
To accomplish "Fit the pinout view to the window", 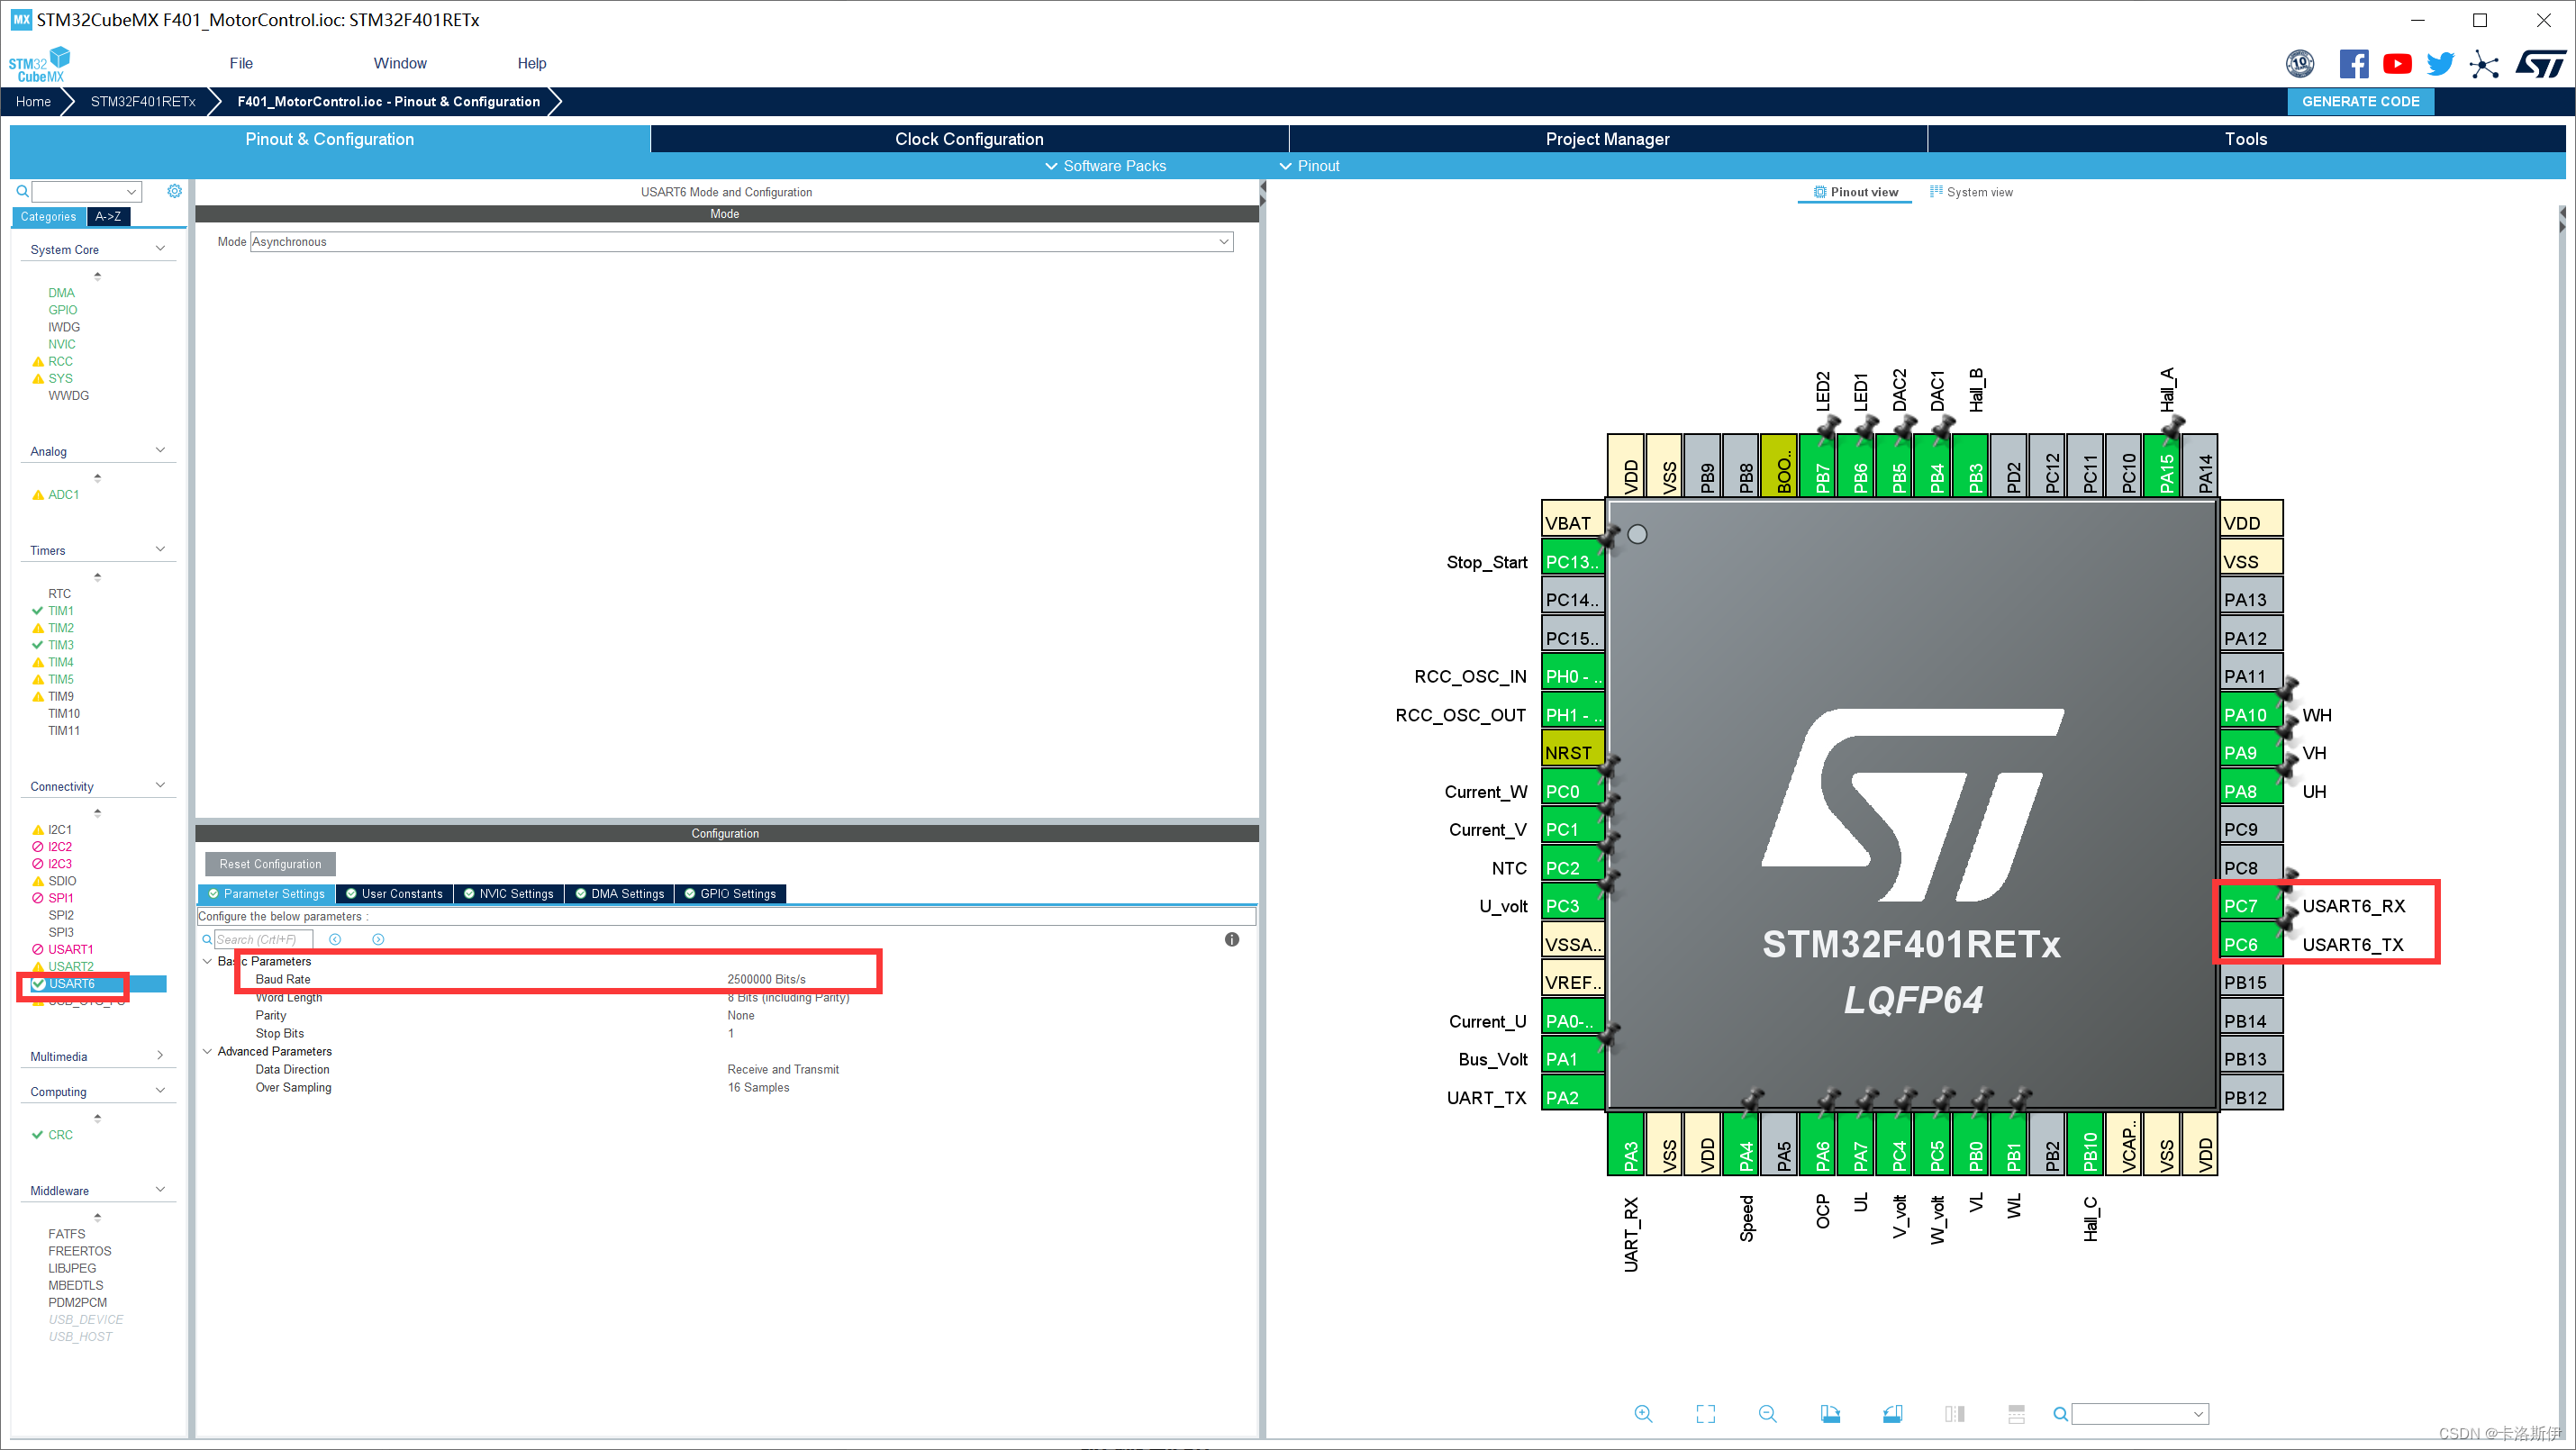I will 1705,1413.
